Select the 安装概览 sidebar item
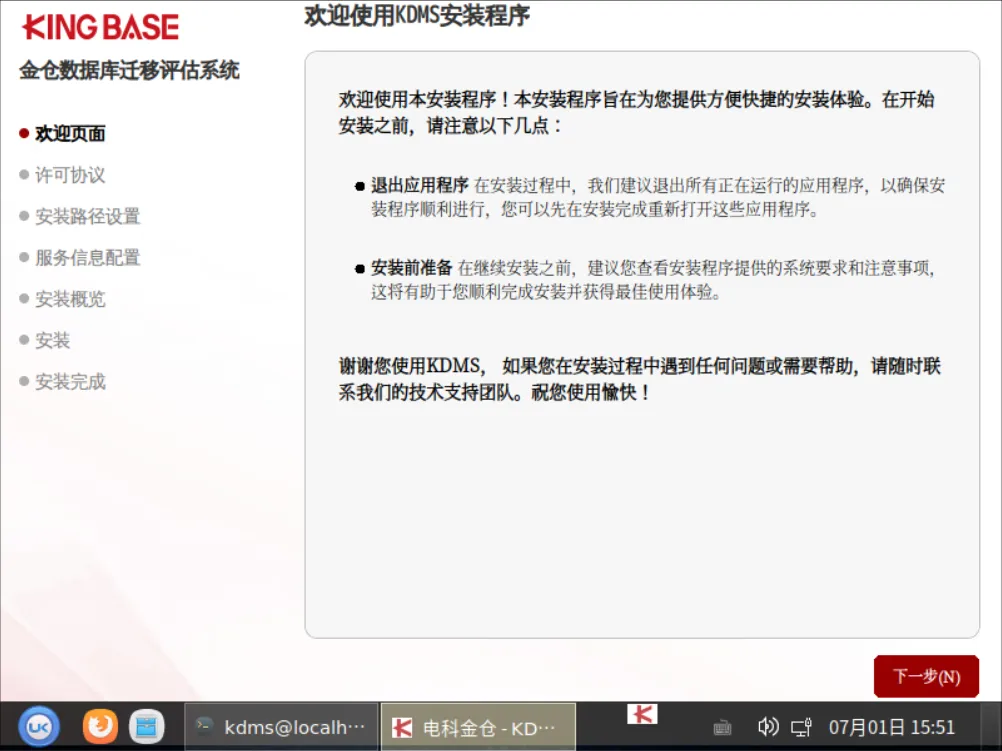The image size is (1002, 751). (70, 298)
